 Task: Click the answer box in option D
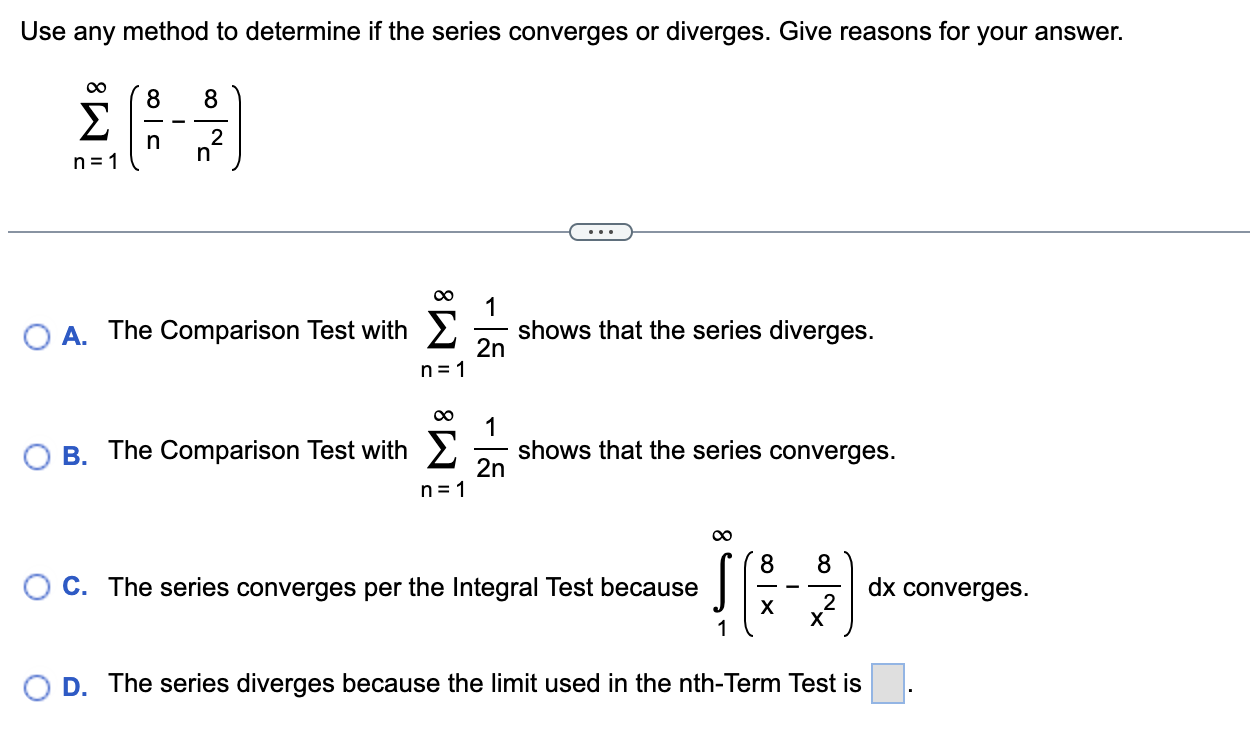888,684
